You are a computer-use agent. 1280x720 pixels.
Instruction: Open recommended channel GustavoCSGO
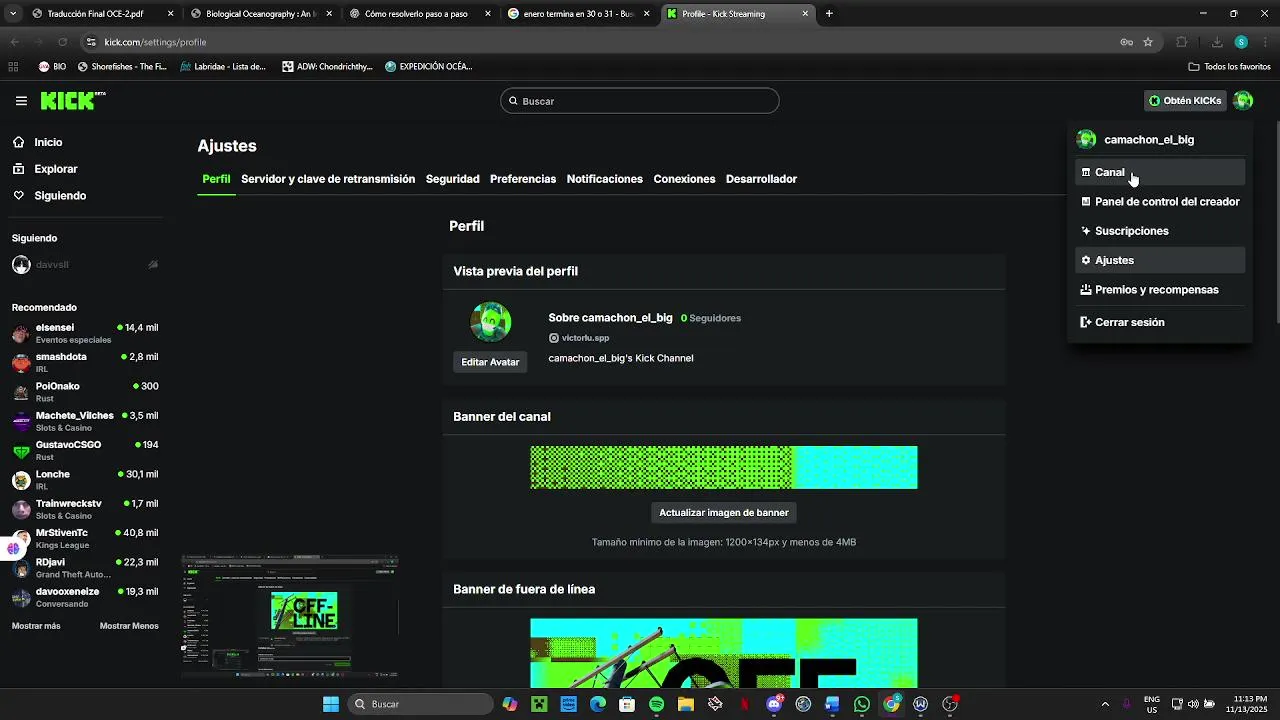(x=85, y=450)
